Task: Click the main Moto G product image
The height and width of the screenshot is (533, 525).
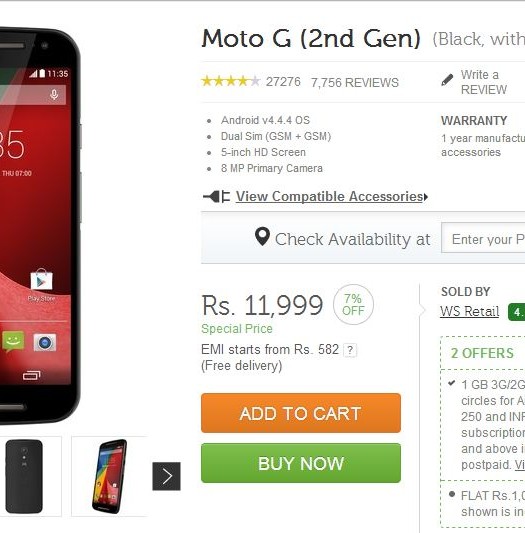Action: 40,226
